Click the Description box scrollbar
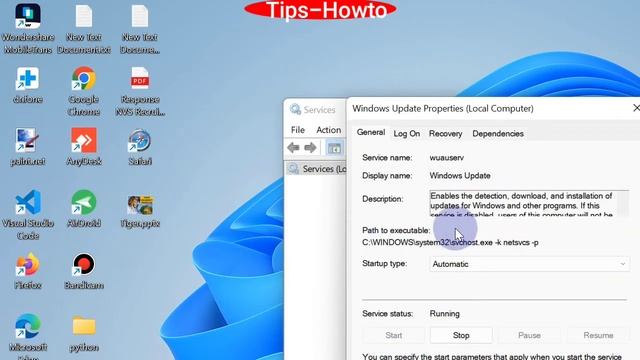 623,203
